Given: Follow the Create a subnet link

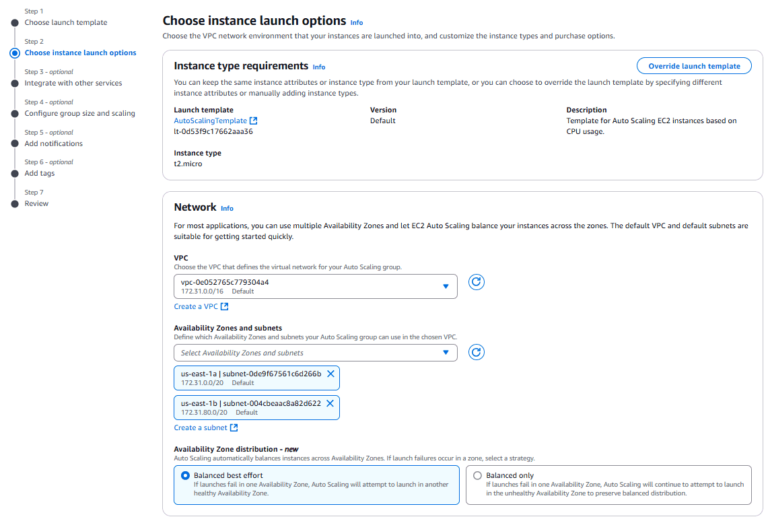Looking at the screenshot, I should pos(200,427).
